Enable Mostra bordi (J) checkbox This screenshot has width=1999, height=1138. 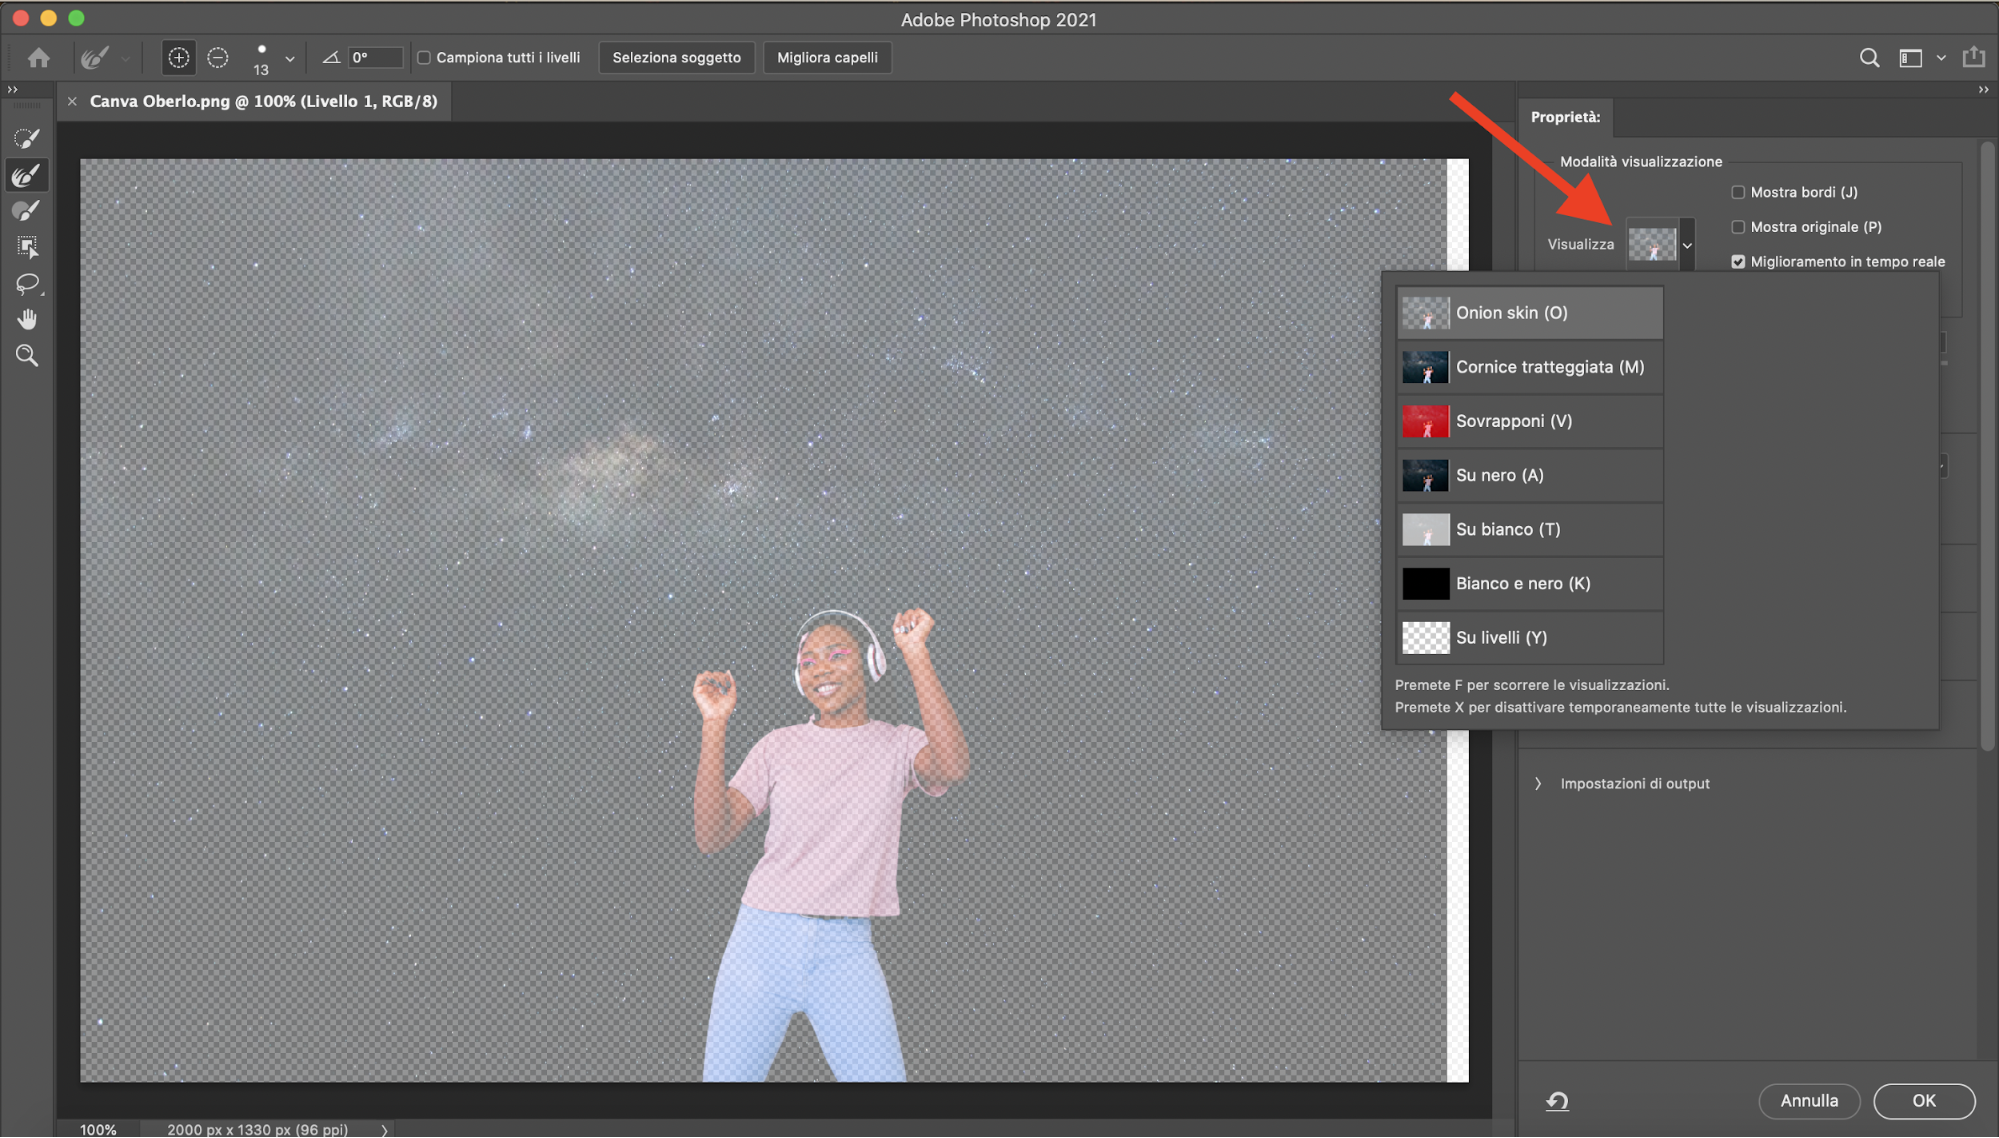tap(1738, 192)
